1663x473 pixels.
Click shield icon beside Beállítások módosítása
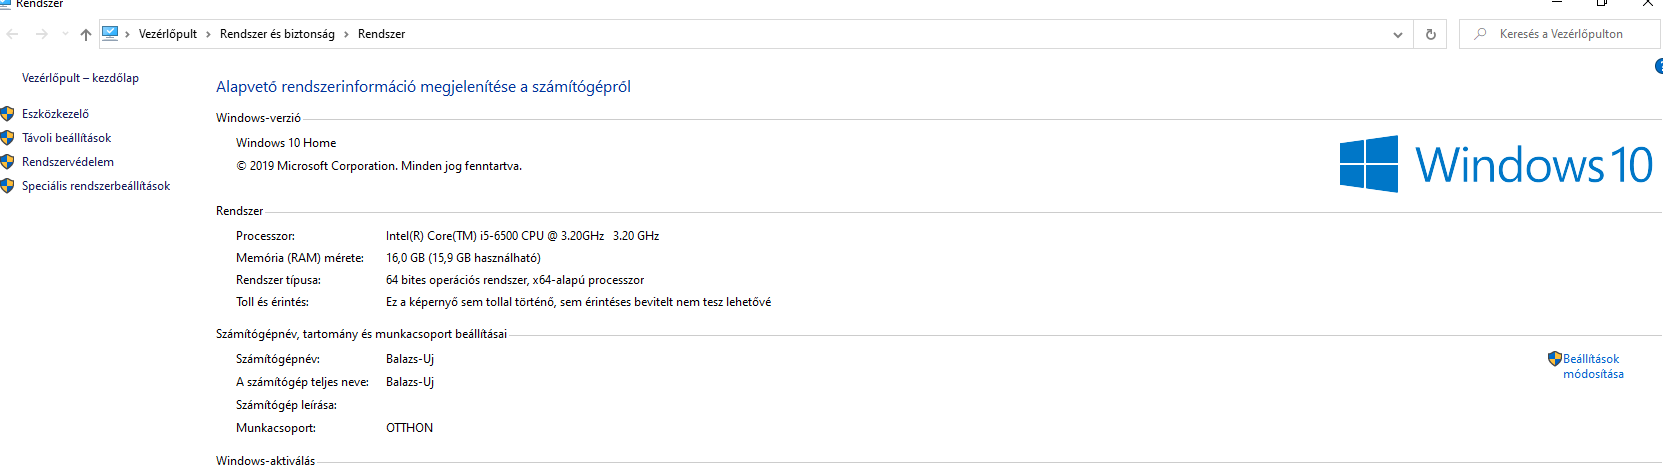[1554, 358]
